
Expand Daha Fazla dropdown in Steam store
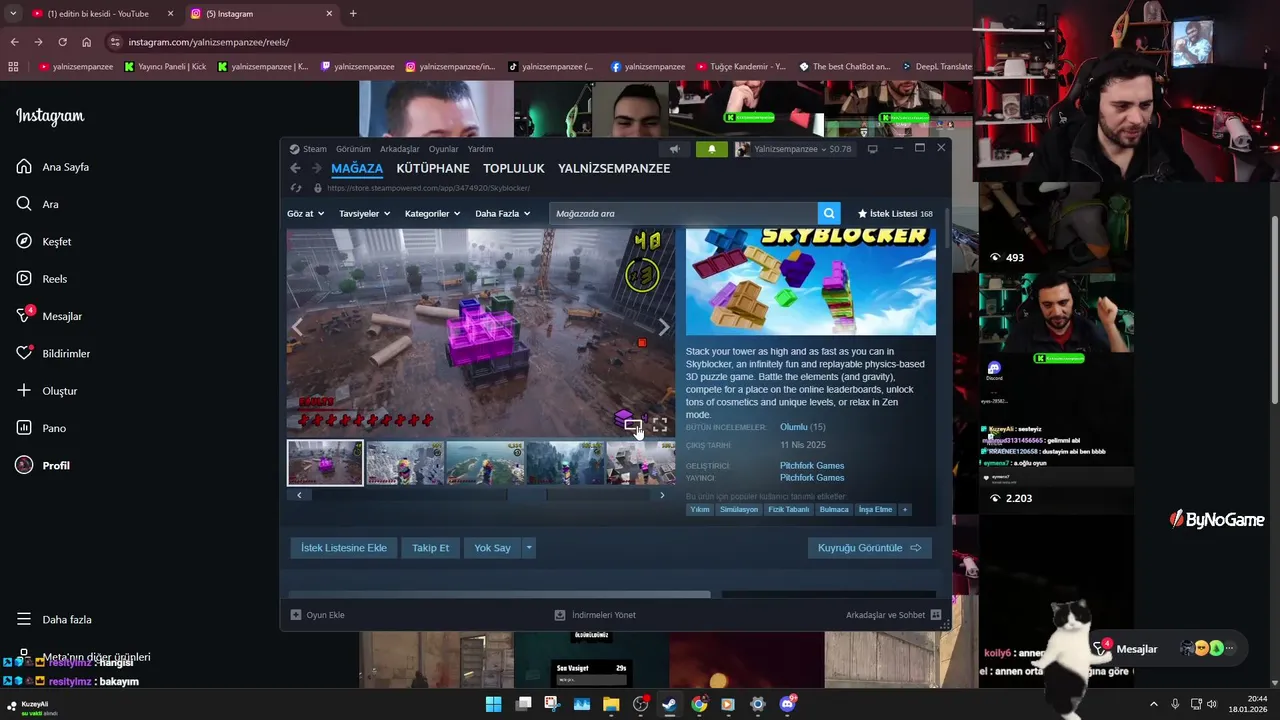pos(502,213)
